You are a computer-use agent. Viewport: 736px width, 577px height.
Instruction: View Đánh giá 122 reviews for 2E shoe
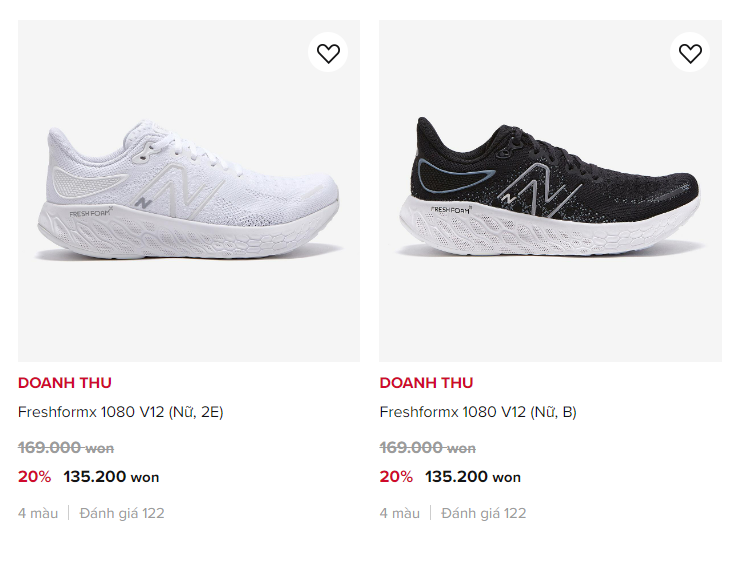pyautogui.click(x=122, y=513)
